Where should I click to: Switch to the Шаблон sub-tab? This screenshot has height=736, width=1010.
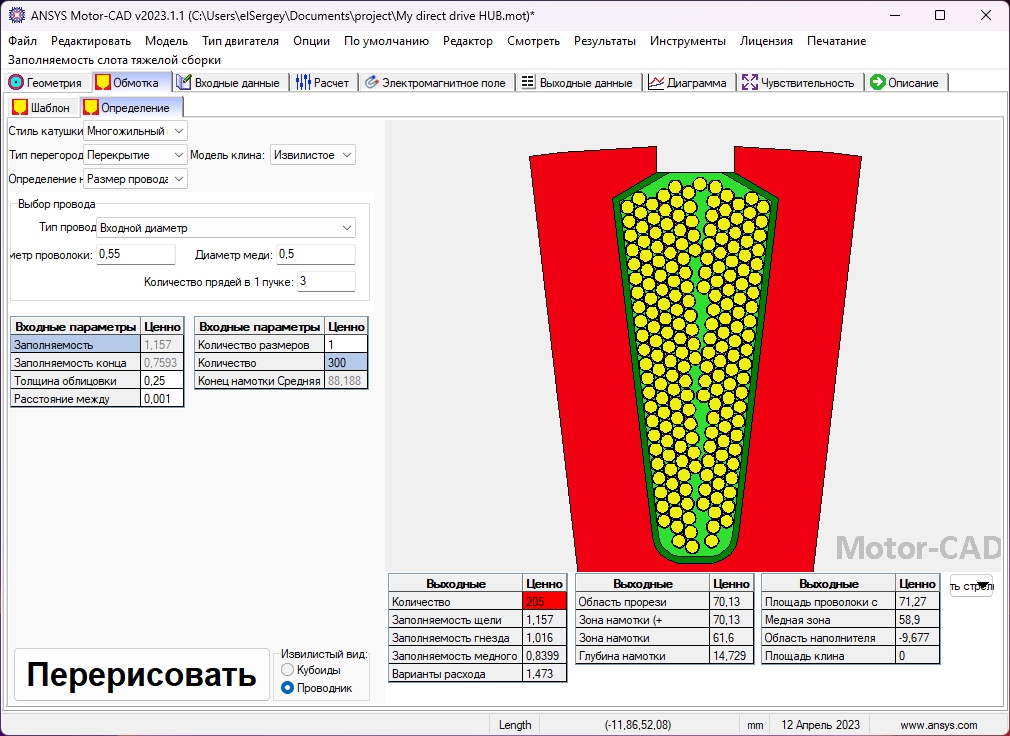(41, 108)
